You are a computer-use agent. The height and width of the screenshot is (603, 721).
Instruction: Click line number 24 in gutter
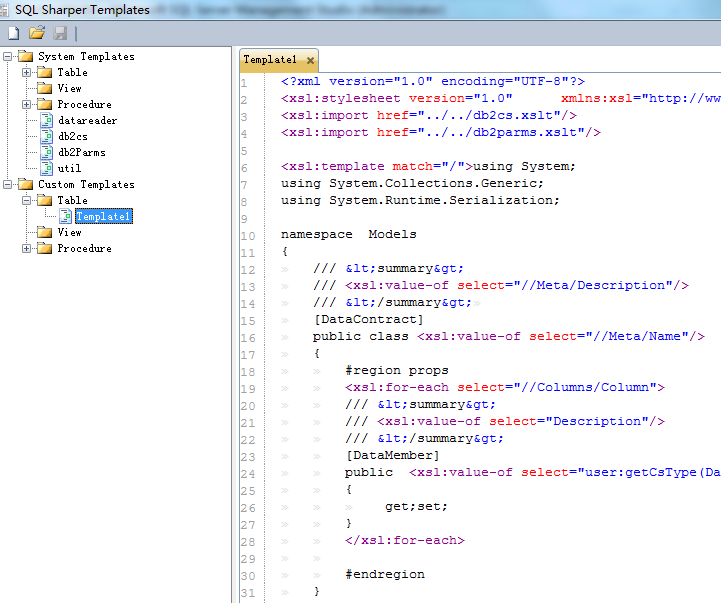tap(248, 475)
